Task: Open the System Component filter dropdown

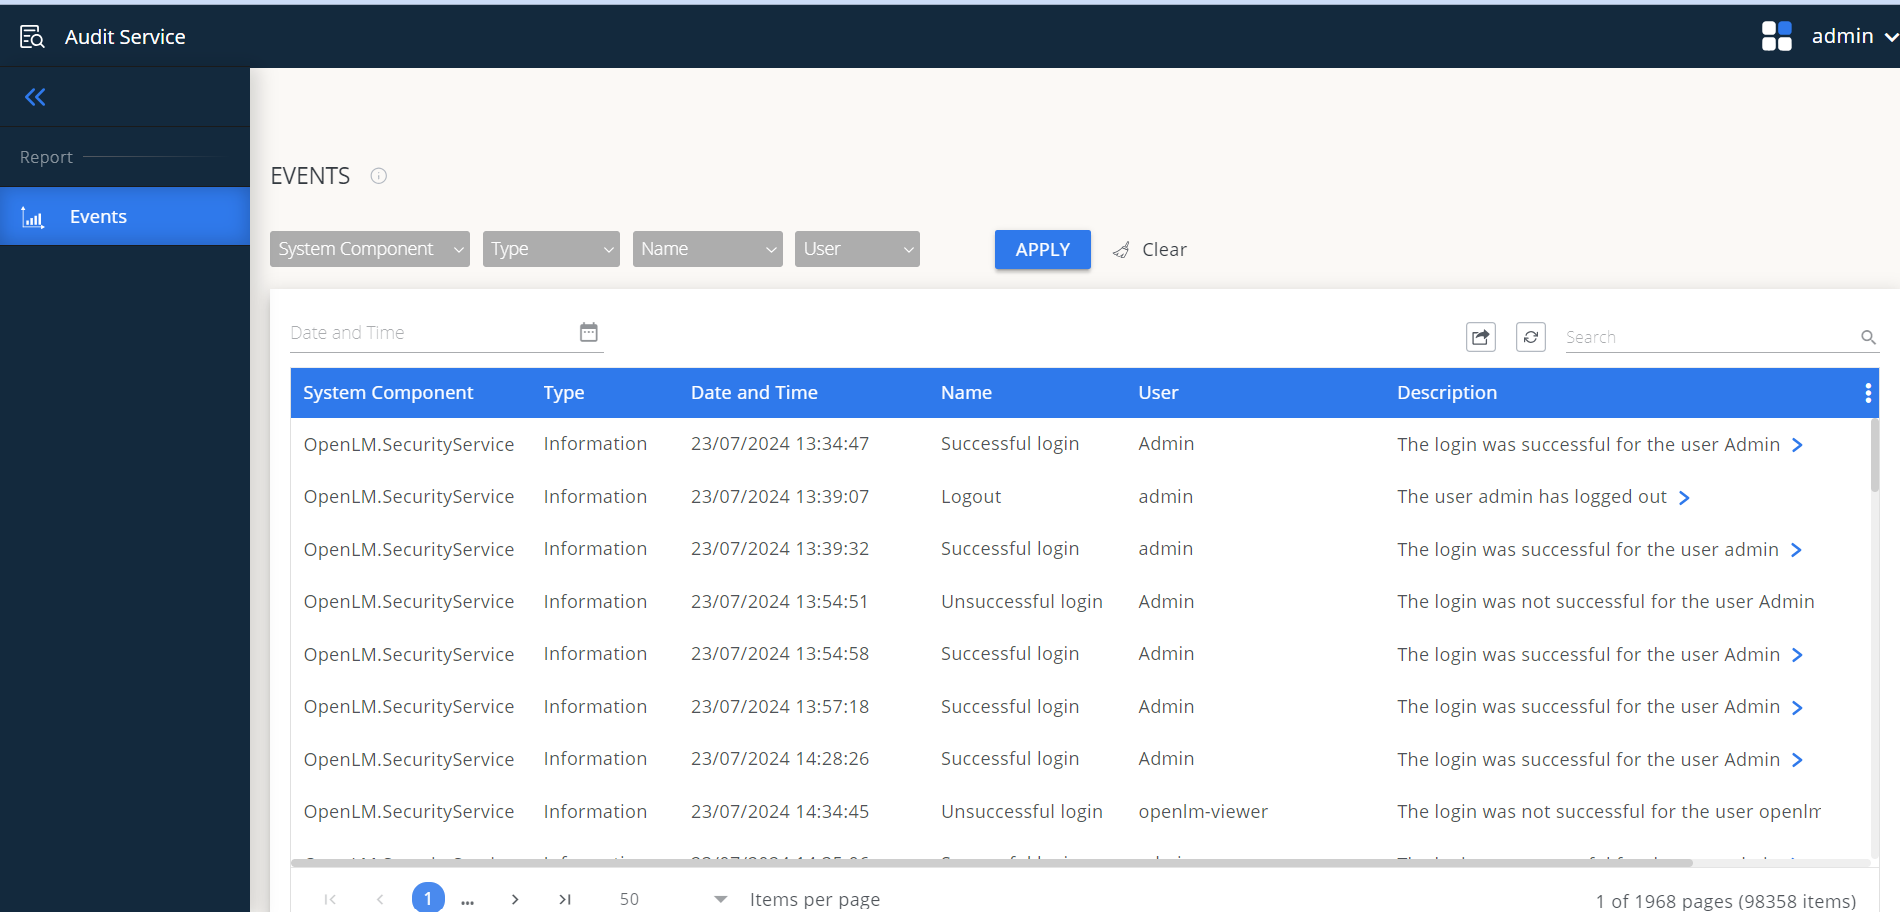Action: click(x=369, y=248)
